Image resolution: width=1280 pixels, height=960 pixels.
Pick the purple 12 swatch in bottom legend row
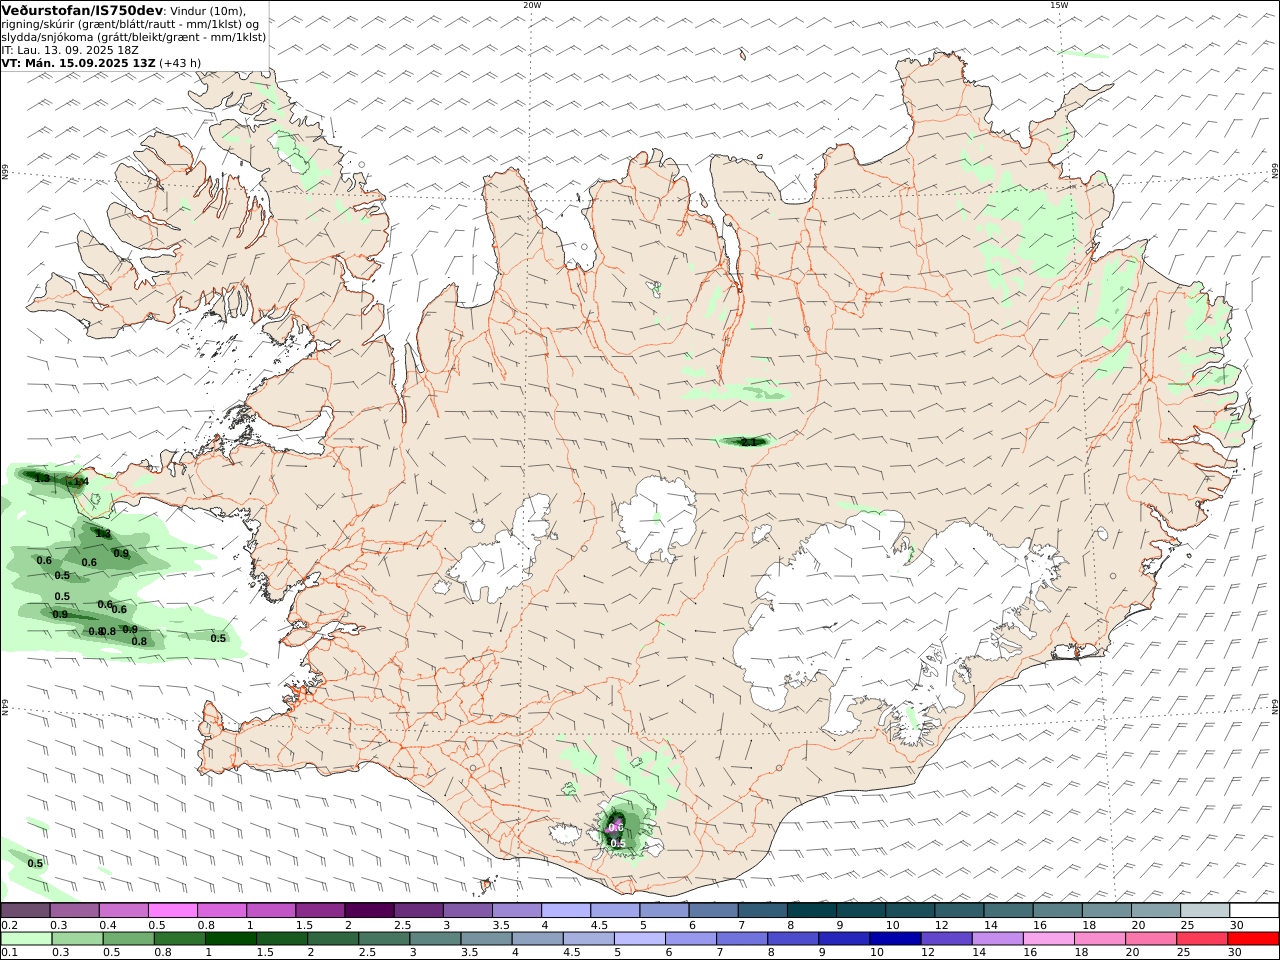coord(945,939)
